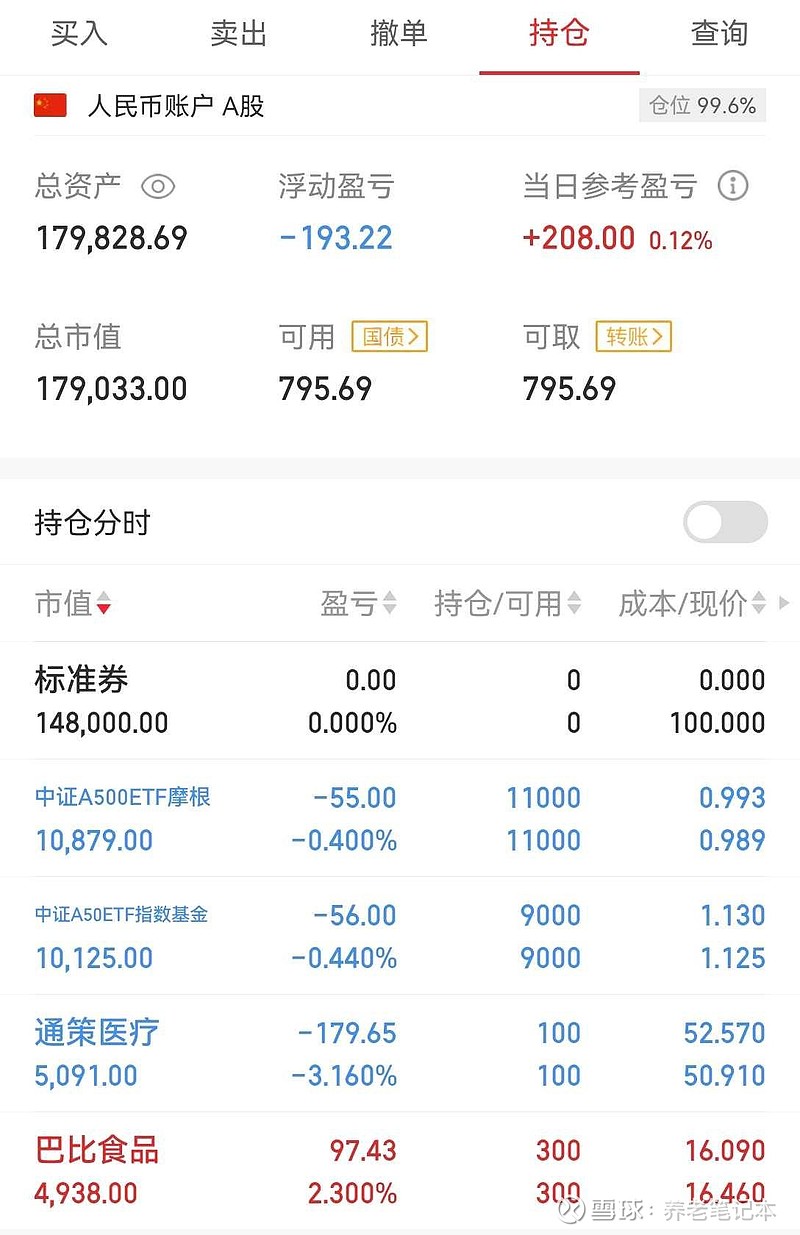
Task: Open the 撤单 tab
Action: 399,33
